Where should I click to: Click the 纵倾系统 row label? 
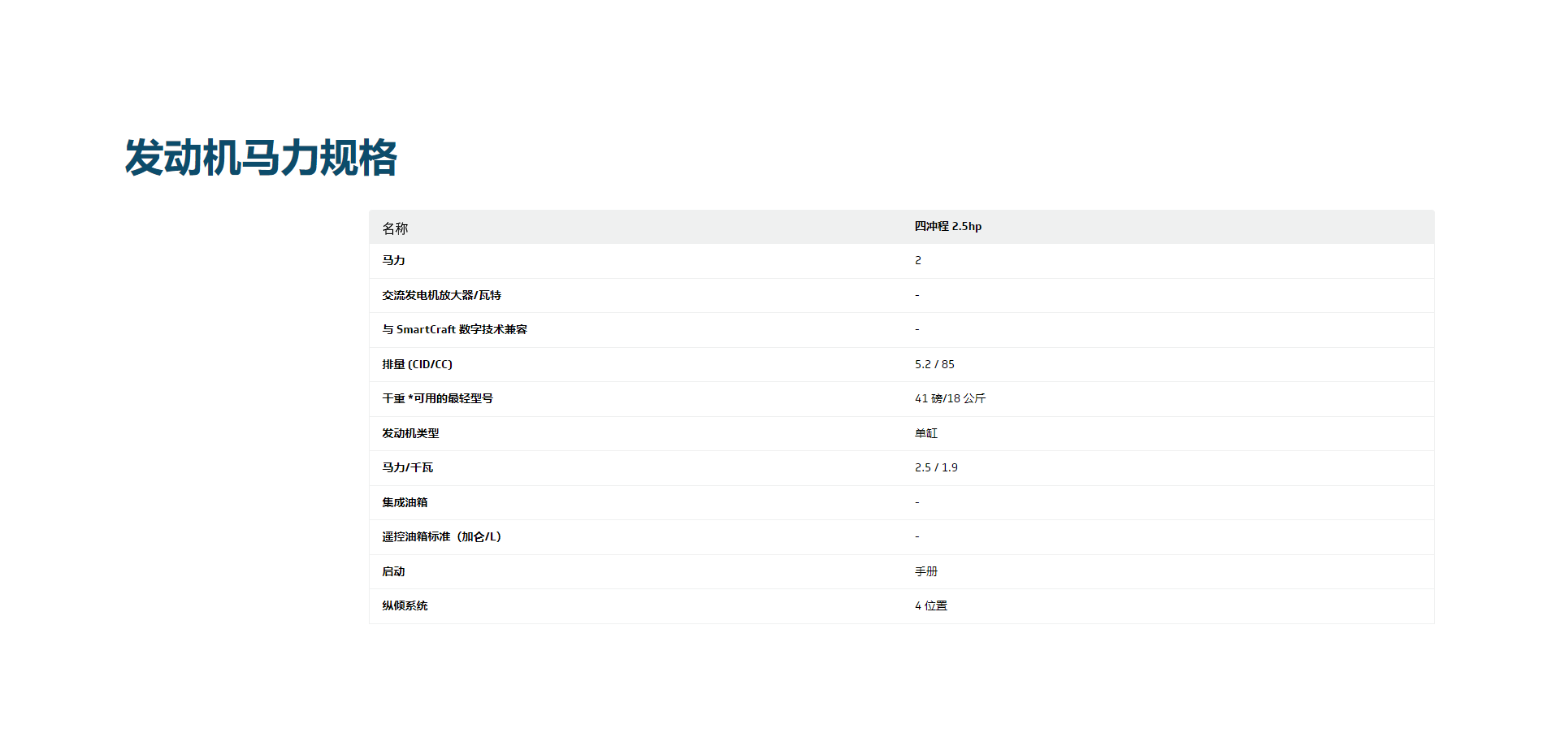[x=405, y=606]
